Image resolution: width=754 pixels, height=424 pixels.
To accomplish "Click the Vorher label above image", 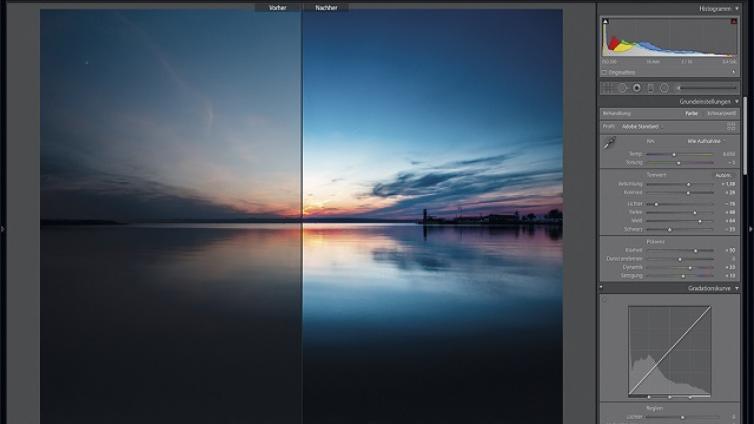I will [x=277, y=8].
